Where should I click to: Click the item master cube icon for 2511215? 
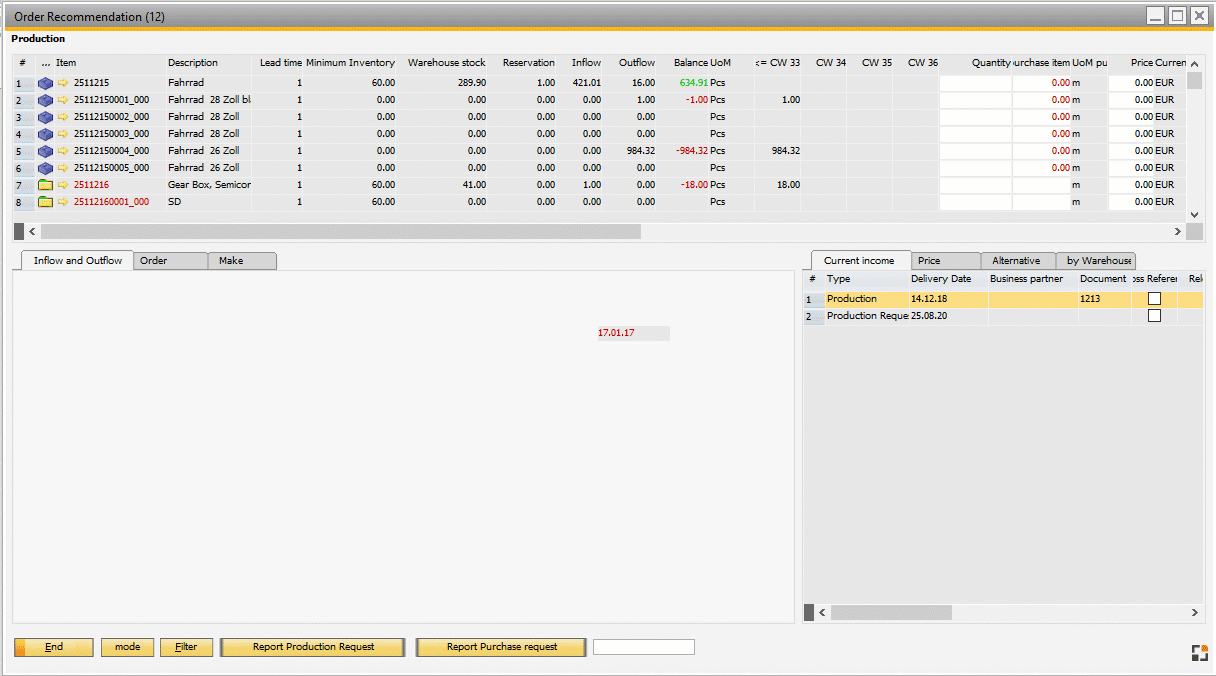tap(44, 82)
